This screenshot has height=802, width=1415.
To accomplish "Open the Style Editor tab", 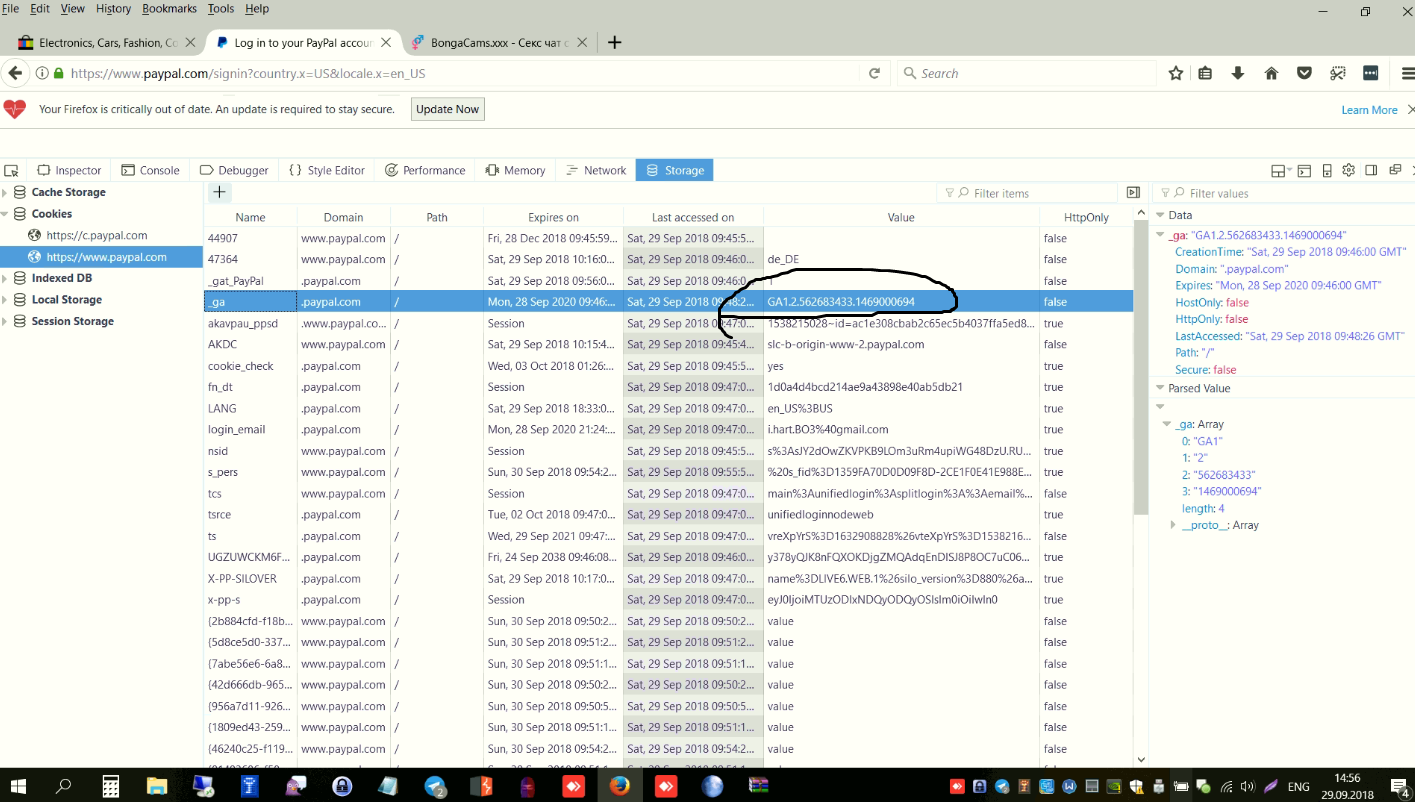I will point(327,170).
